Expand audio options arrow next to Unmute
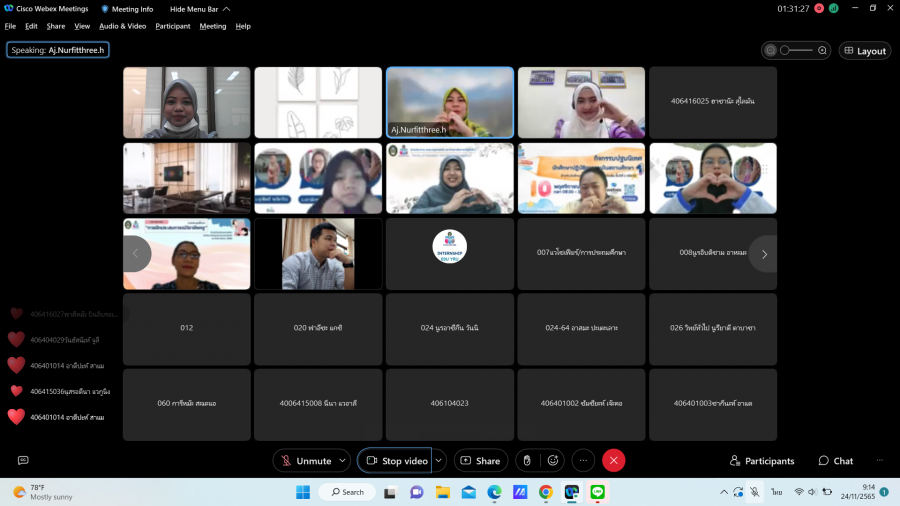This screenshot has width=900, height=506. (x=343, y=460)
